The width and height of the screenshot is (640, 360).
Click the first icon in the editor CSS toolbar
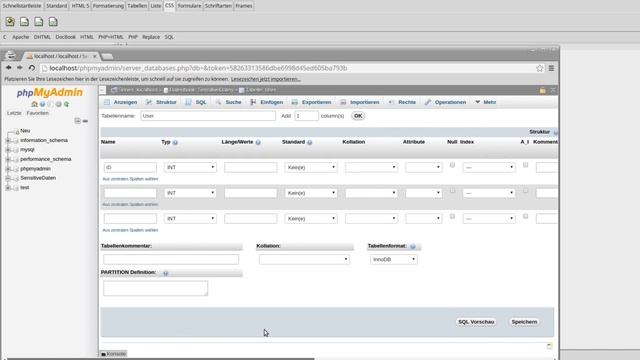coord(10,22)
